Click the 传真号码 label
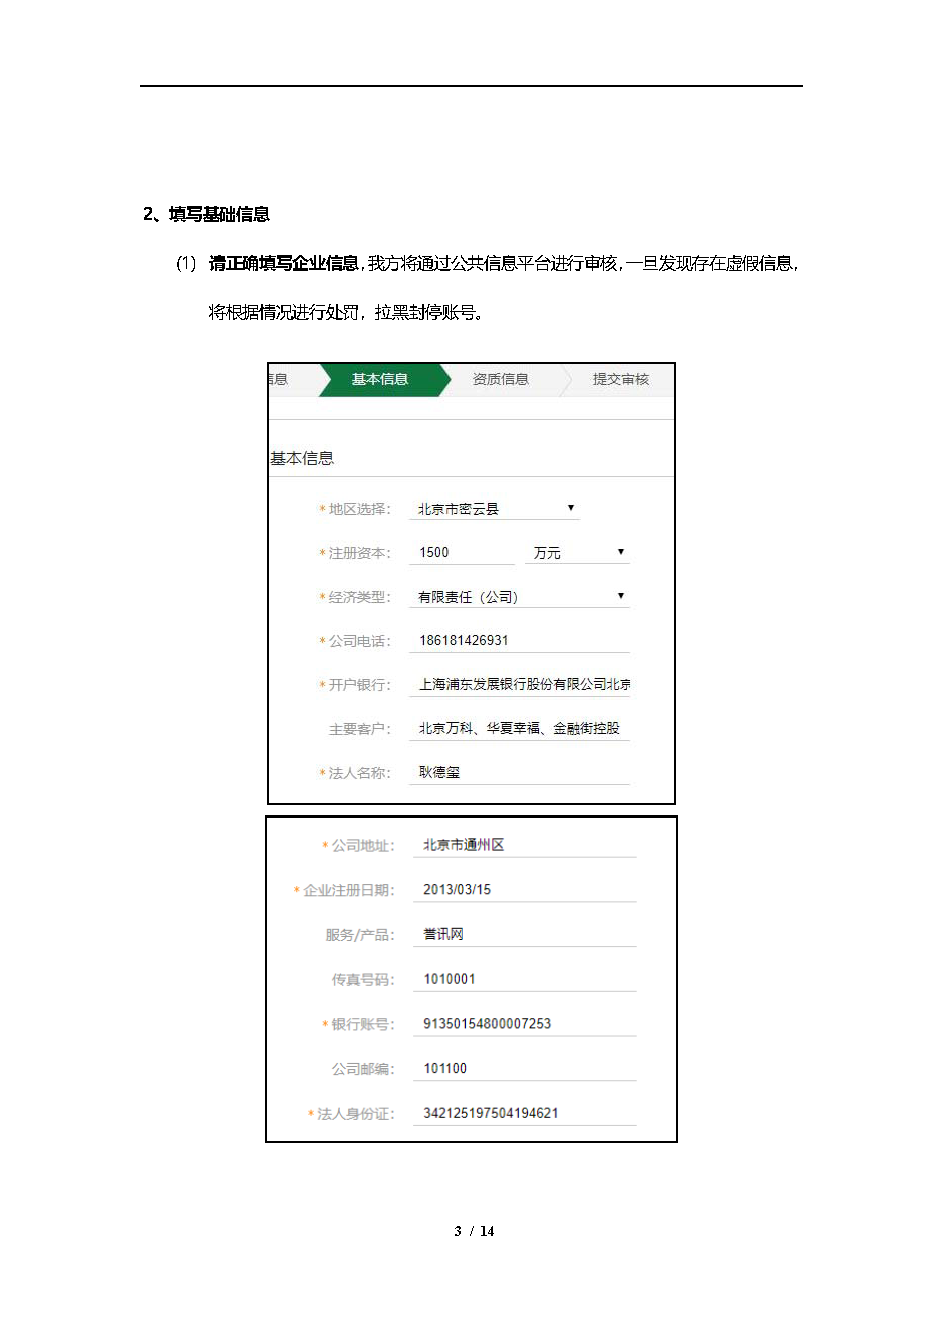Screen dimensions: 943x1334 pyautogui.click(x=364, y=981)
